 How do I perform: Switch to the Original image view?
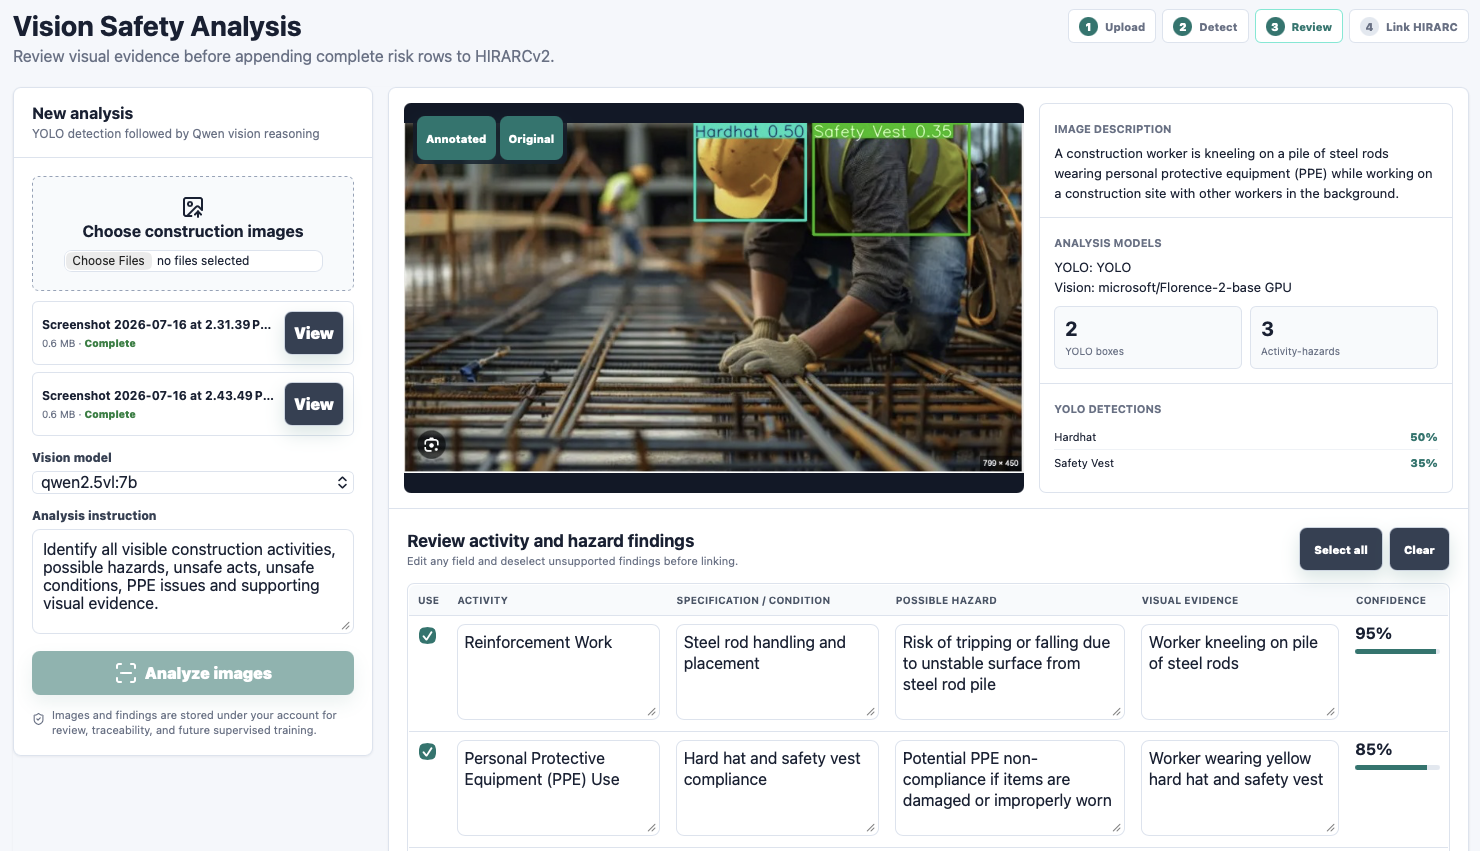pos(531,139)
